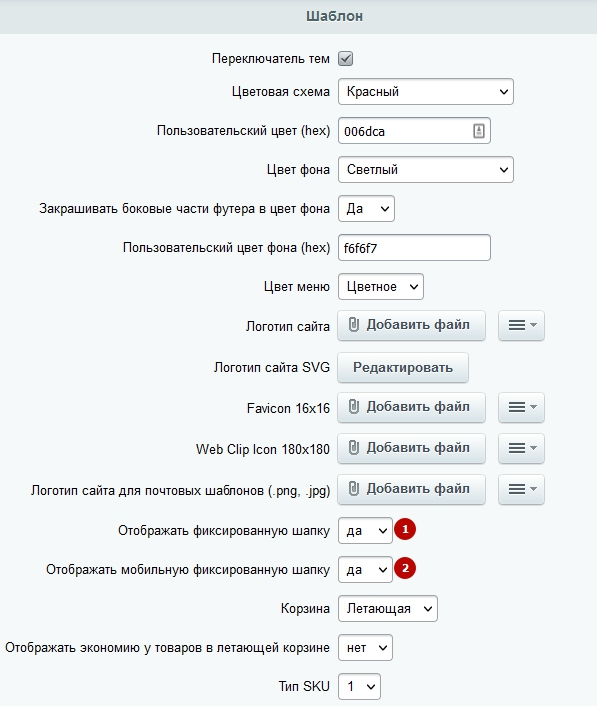Viewport: 597px width, 706px height.
Task: Click the custom color hex field 006dca
Action: click(414, 131)
